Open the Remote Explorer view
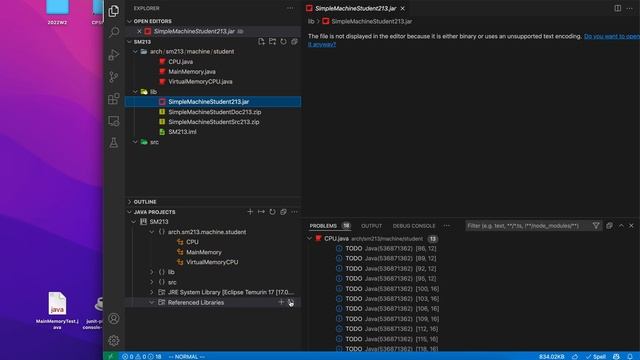Image resolution: width=640 pixels, height=360 pixels. [x=114, y=121]
